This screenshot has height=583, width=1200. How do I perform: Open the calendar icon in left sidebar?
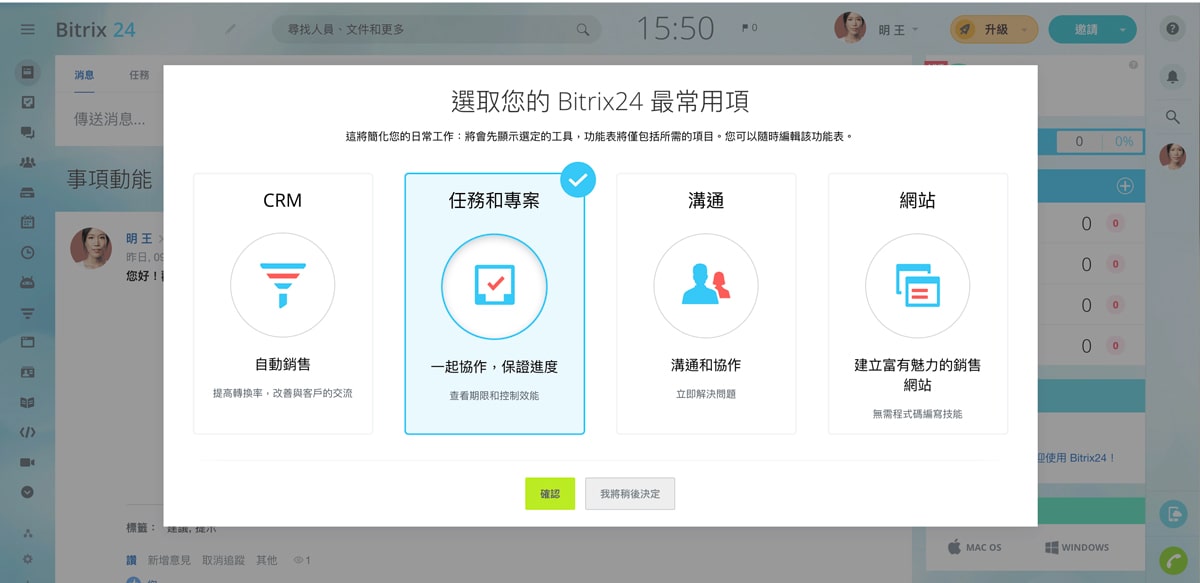coord(28,222)
